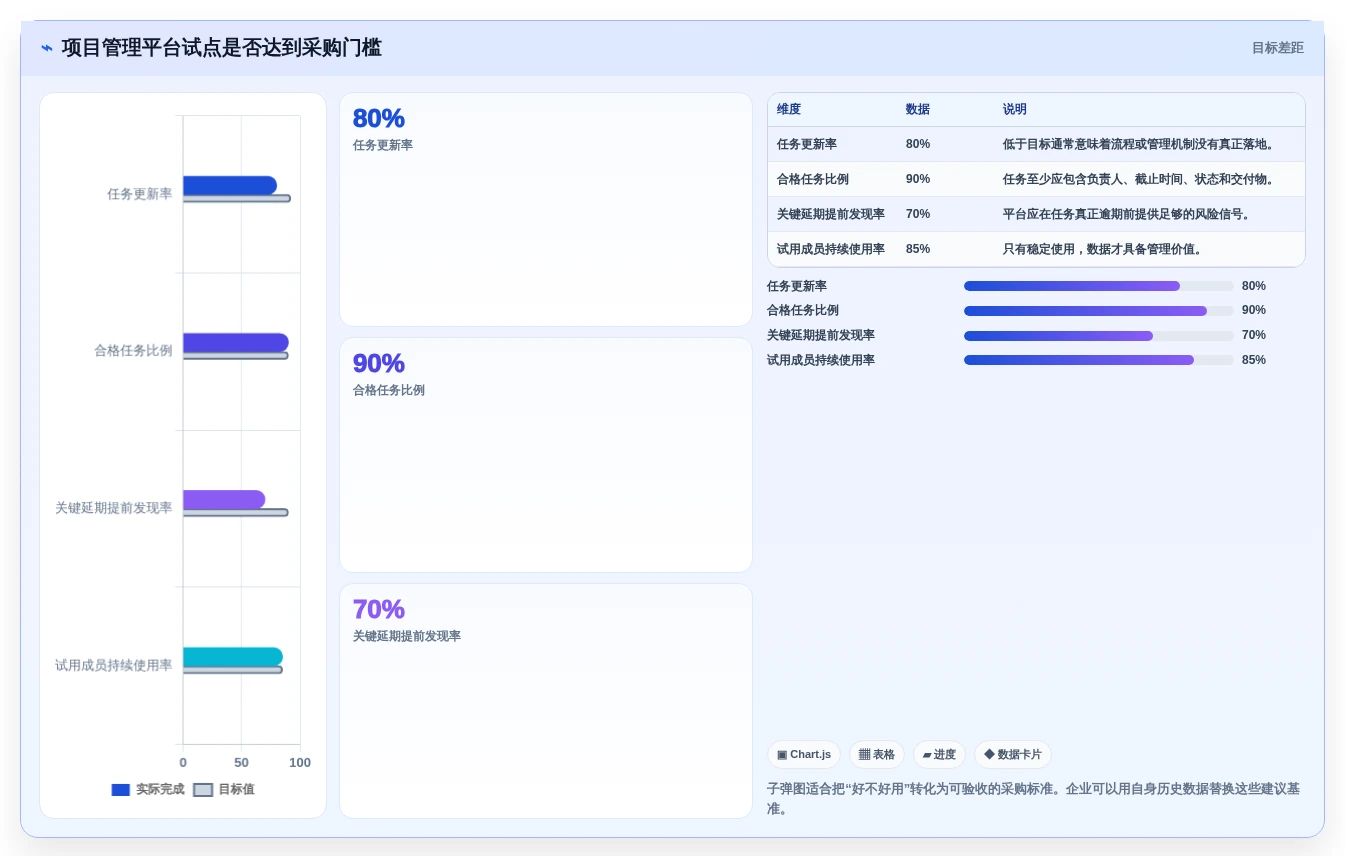
Task: Click the Chart.js tag chip
Action: pyautogui.click(x=804, y=754)
